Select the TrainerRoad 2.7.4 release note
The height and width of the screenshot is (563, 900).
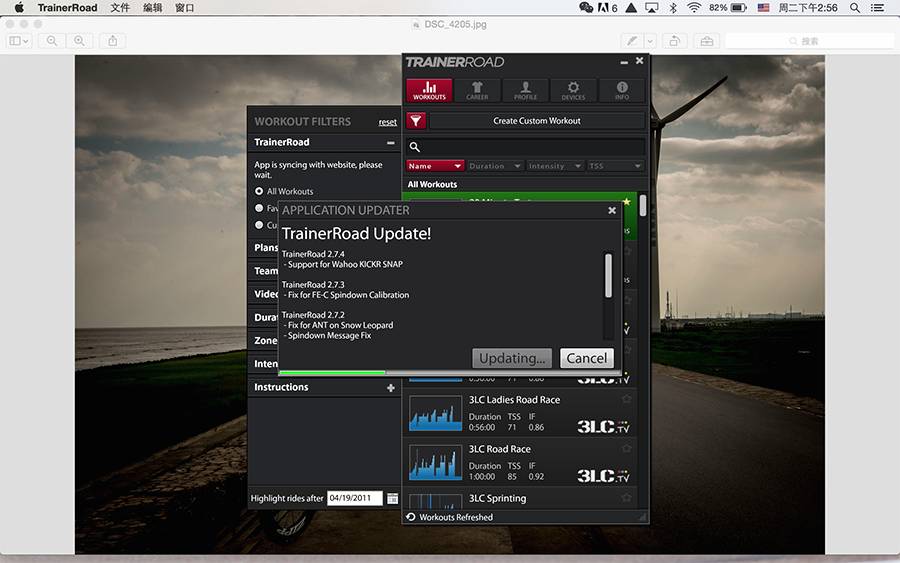313,254
